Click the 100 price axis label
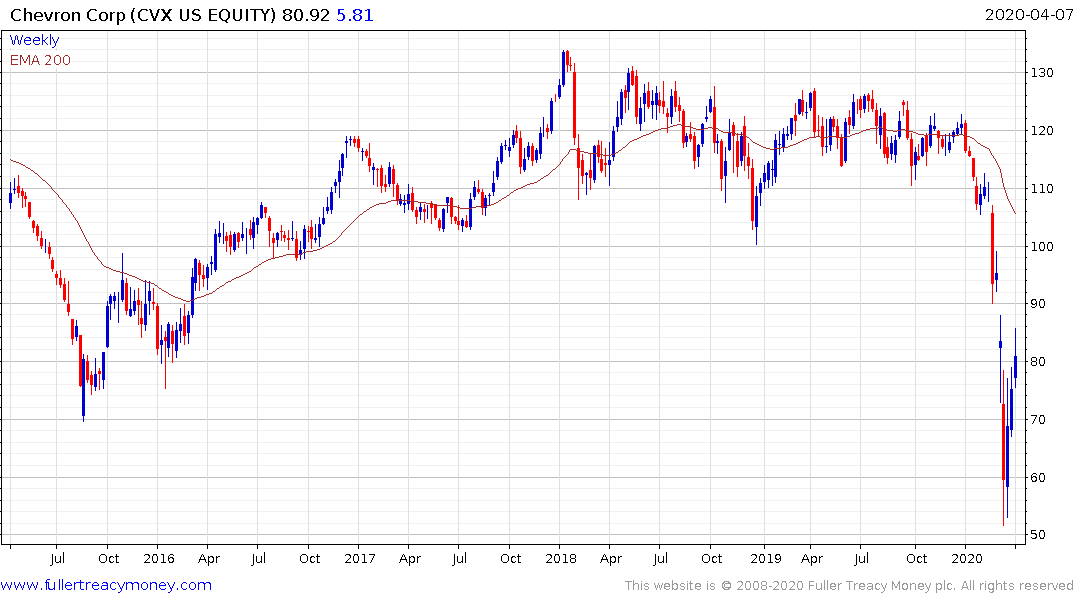1075x600 pixels. point(1042,246)
